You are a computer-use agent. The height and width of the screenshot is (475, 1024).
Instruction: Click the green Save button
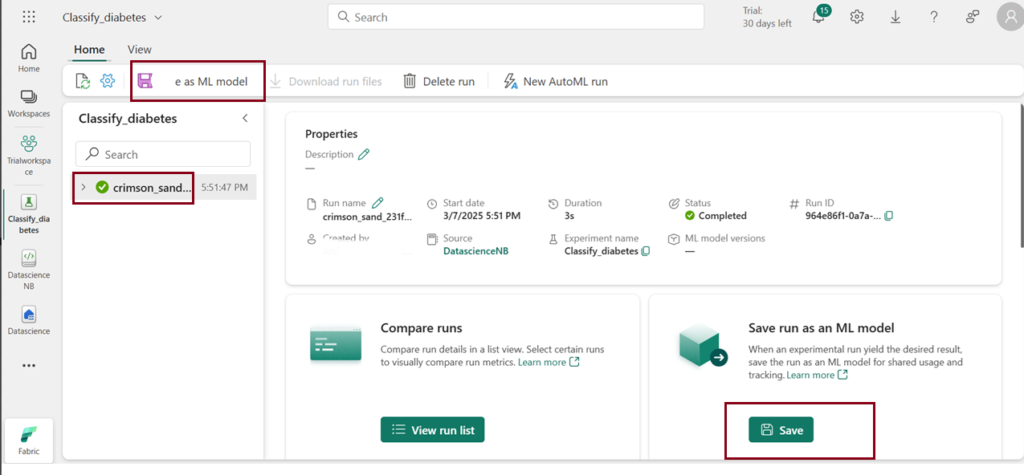[781, 430]
